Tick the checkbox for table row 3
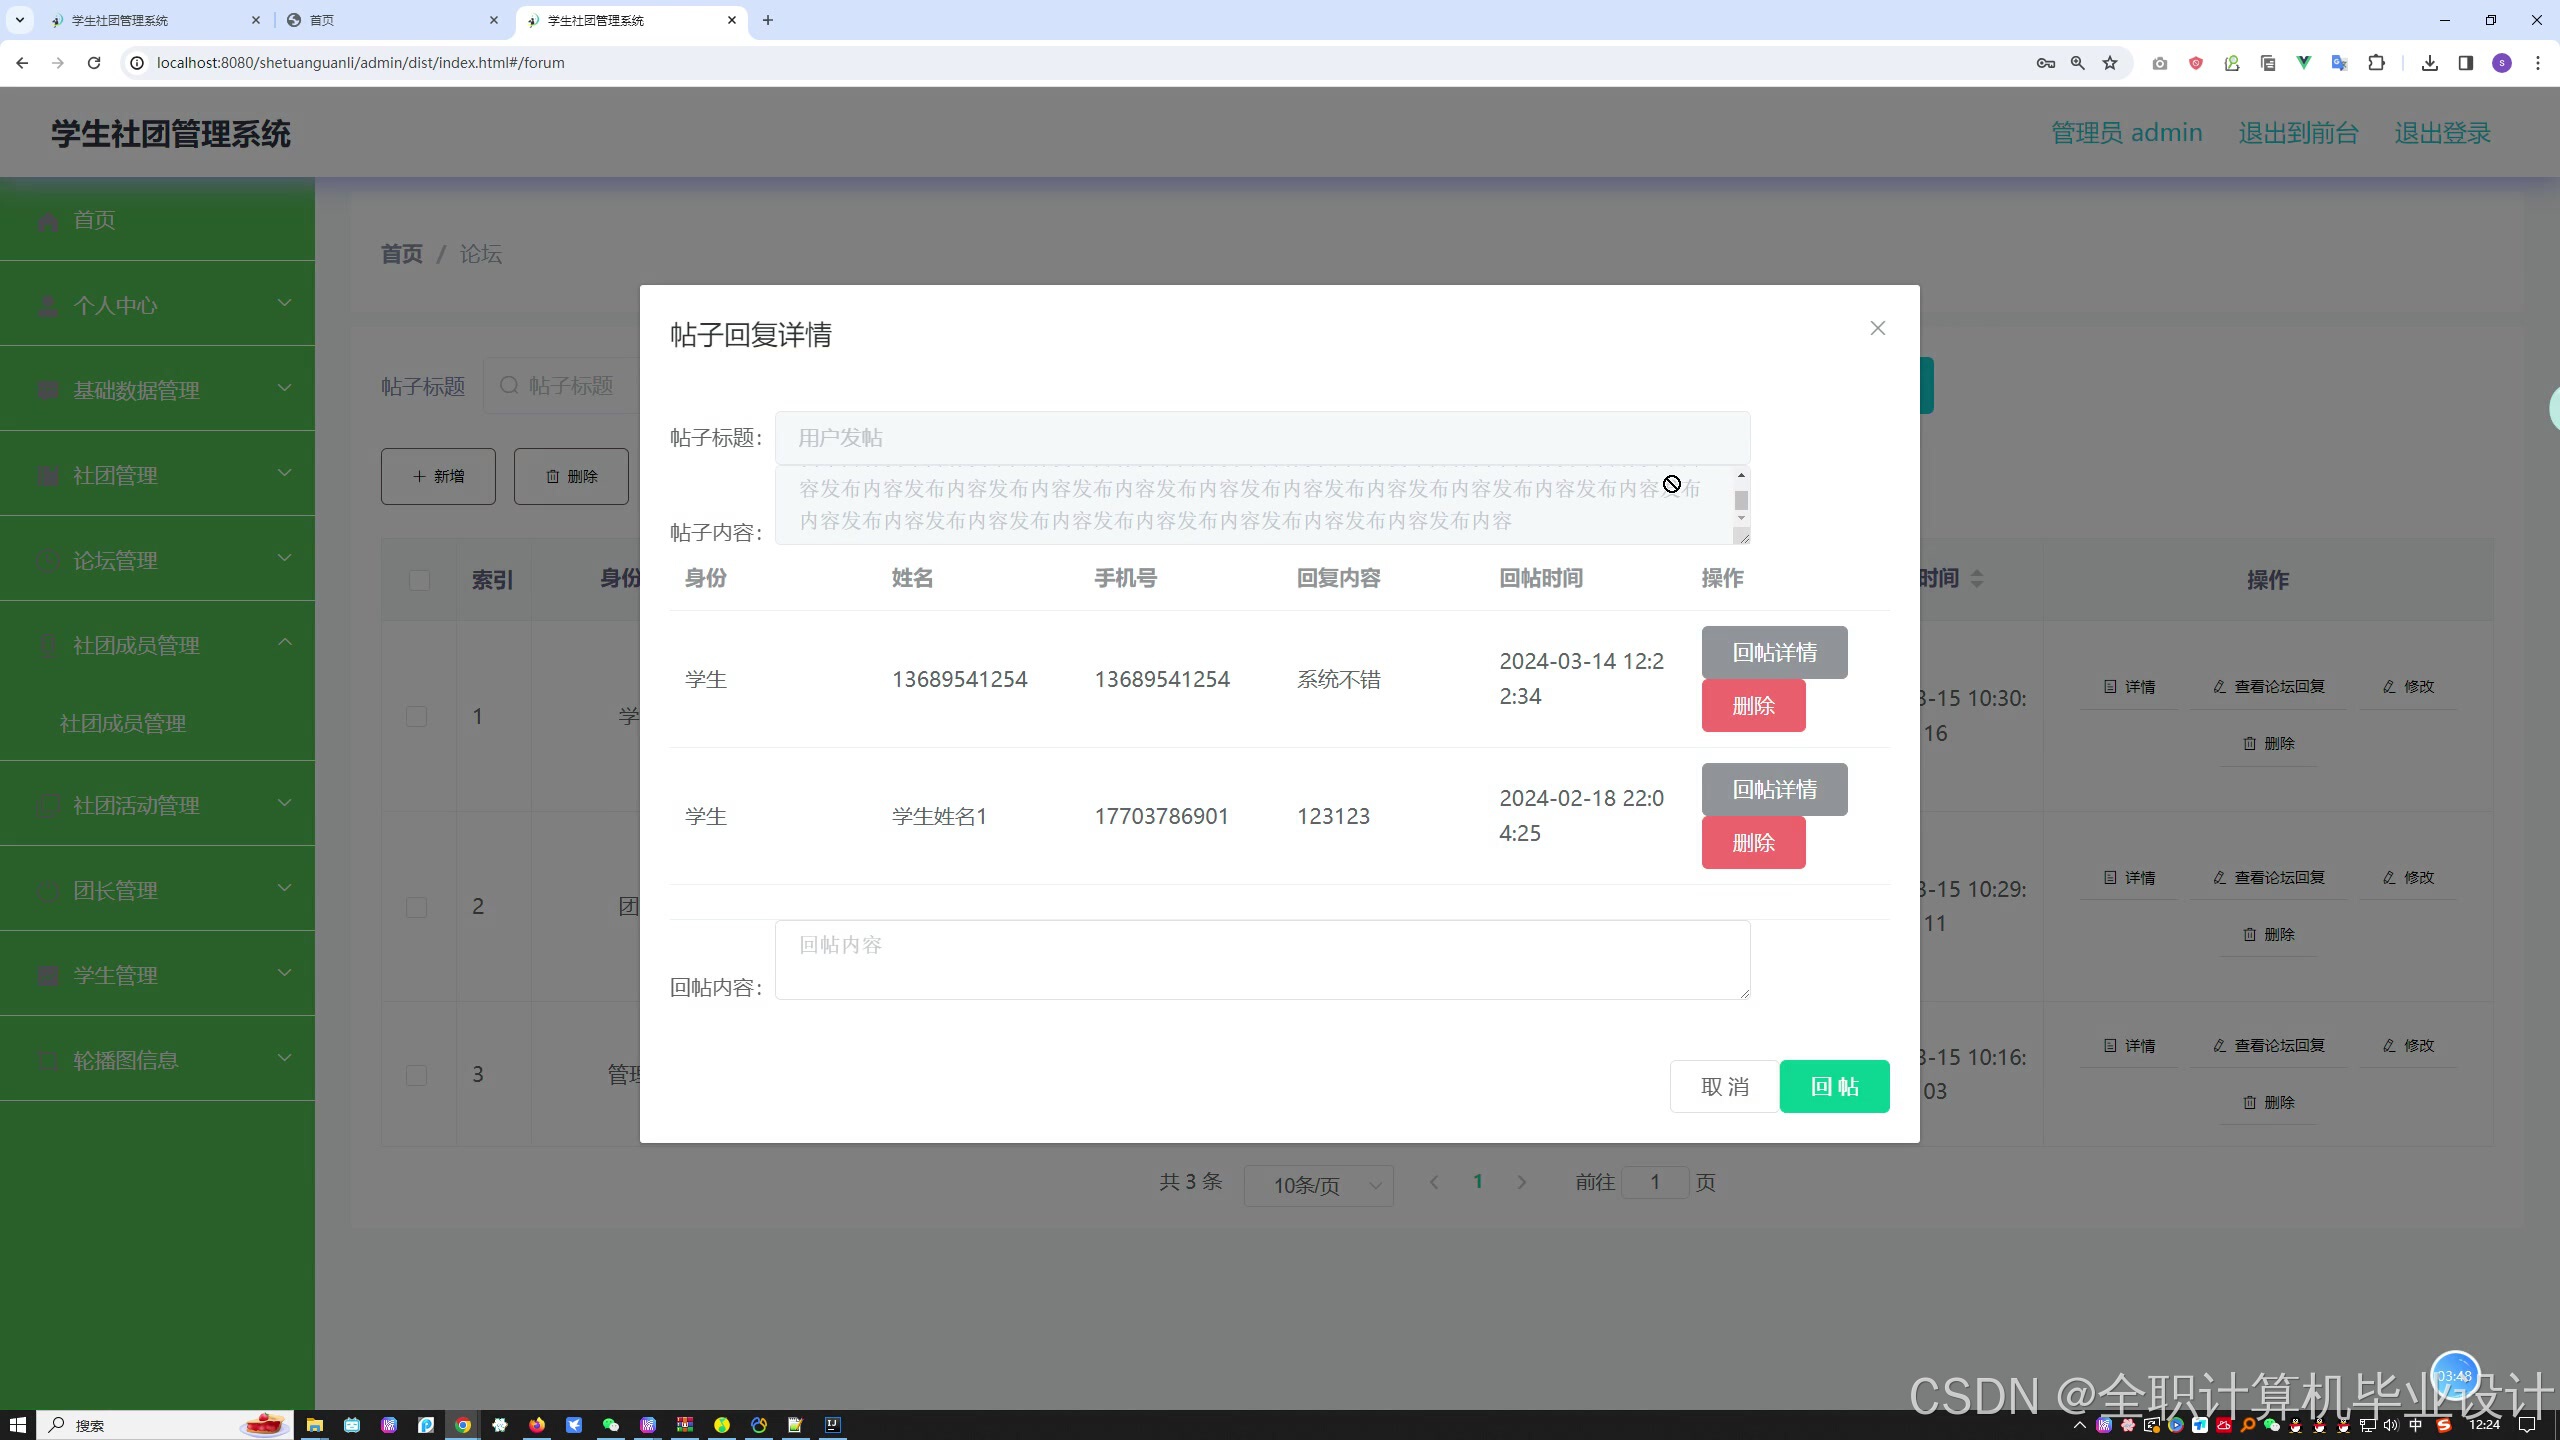Image resolution: width=2560 pixels, height=1440 pixels. [417, 1075]
